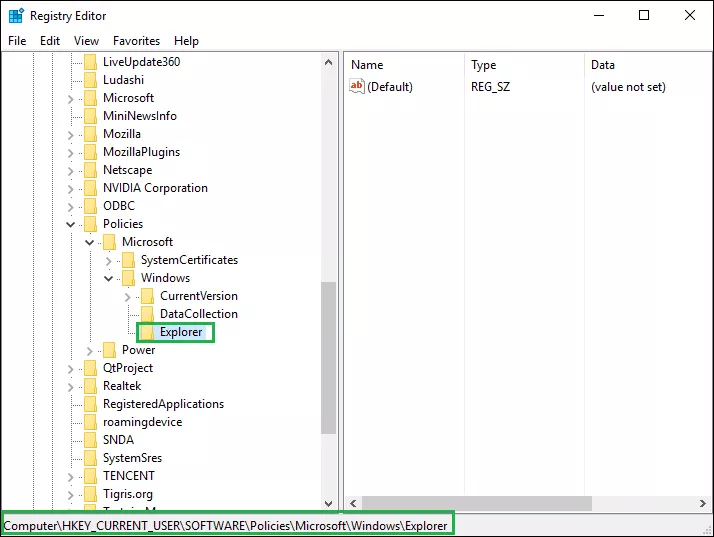Click the QtProject folder icon
Image resolution: width=714 pixels, height=537 pixels.
click(91, 368)
